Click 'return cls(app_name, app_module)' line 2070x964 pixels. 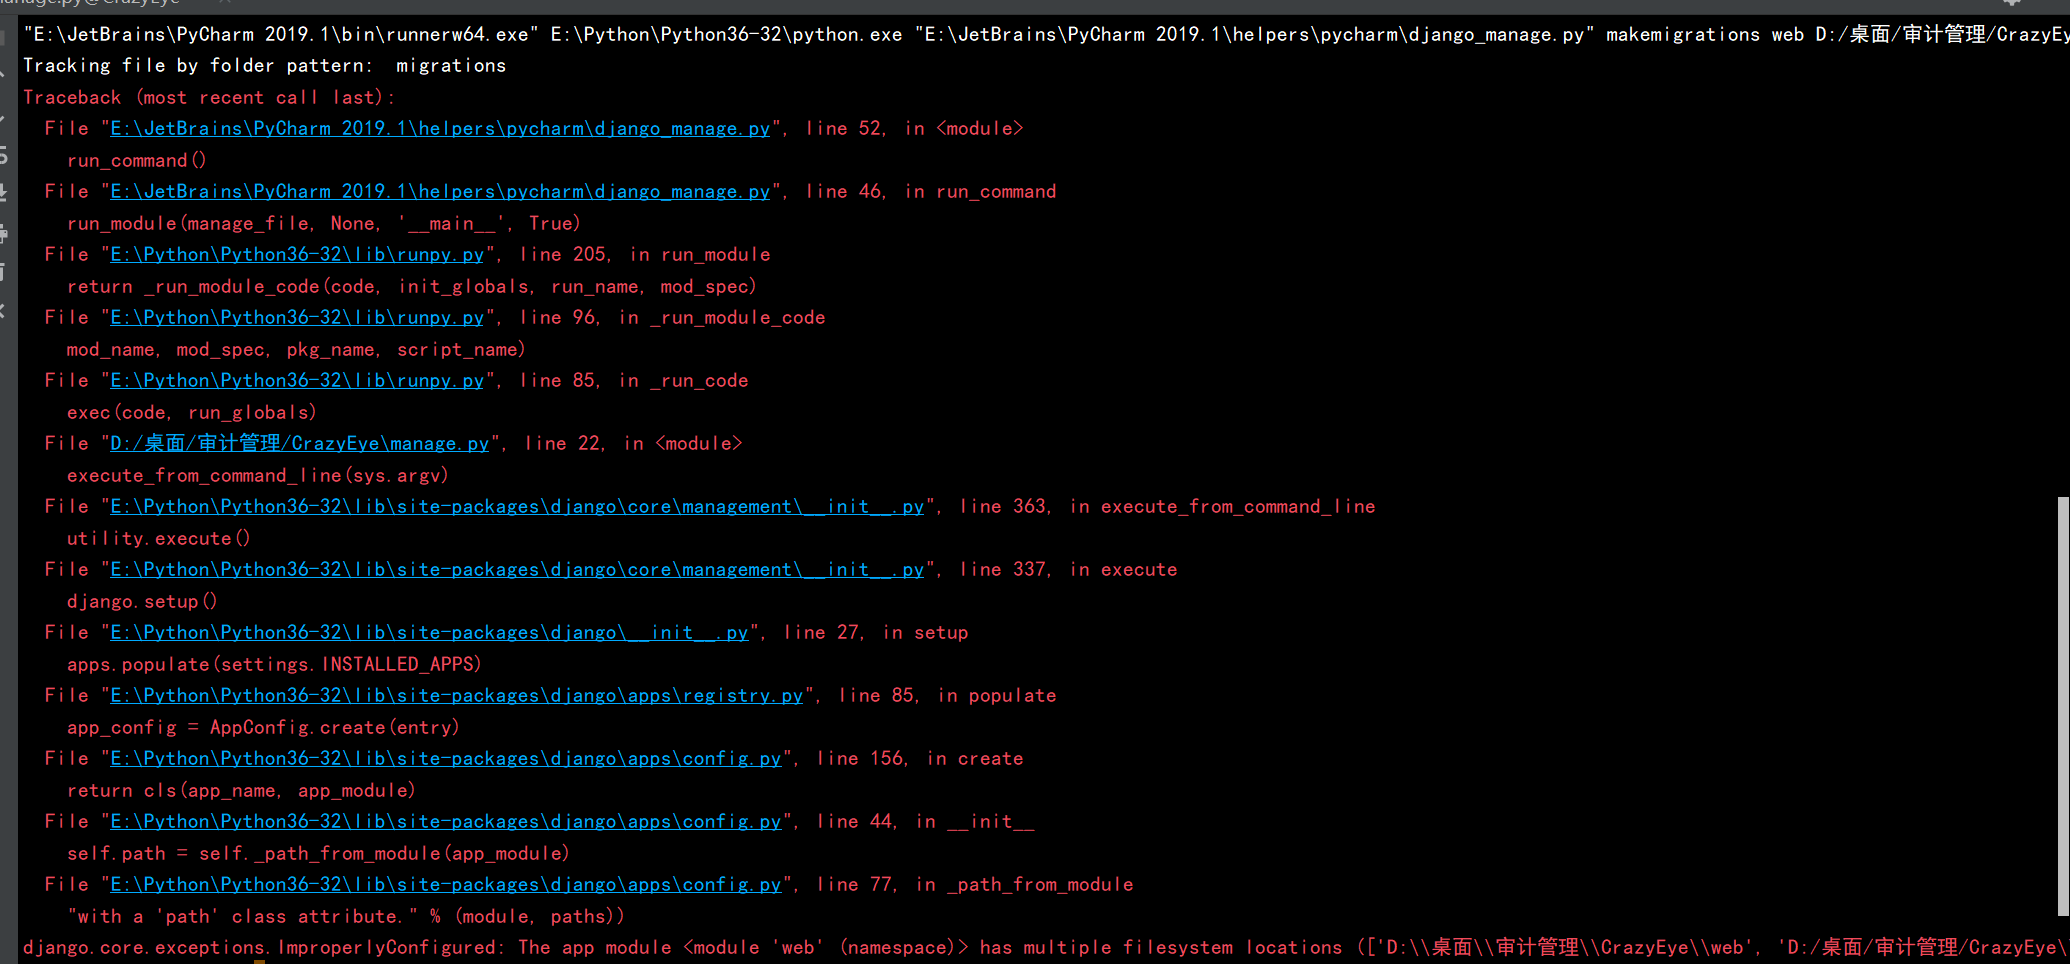[241, 791]
